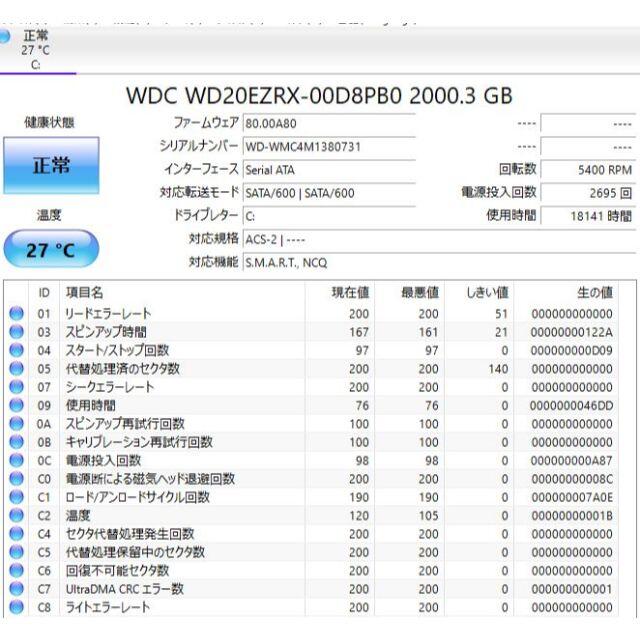Viewport: 640px width, 640px height.
Task: Click status icon for C1 ロード/アンロードサイクル回数
Action: [17, 497]
